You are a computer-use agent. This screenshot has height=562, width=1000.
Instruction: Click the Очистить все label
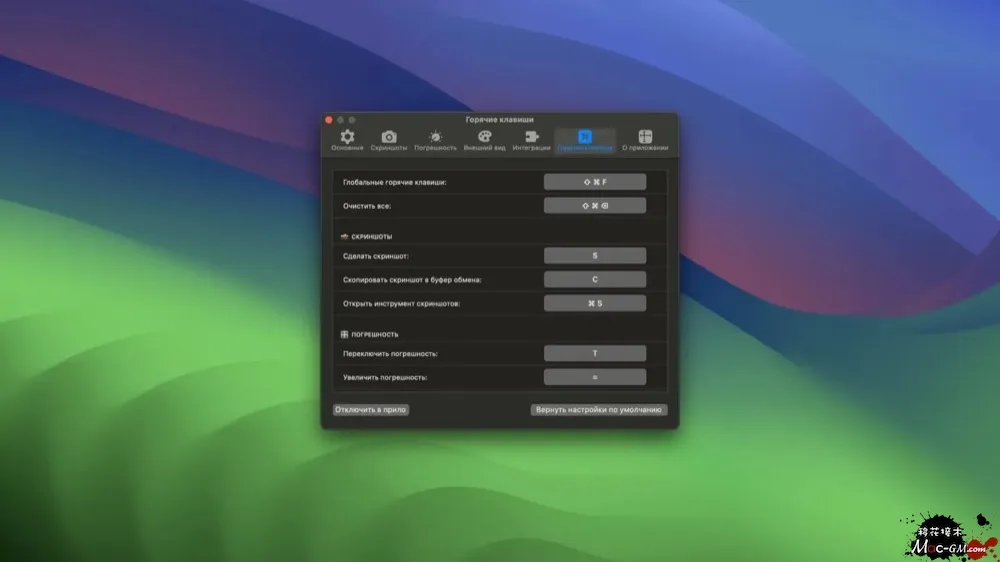pyautogui.click(x=367, y=206)
